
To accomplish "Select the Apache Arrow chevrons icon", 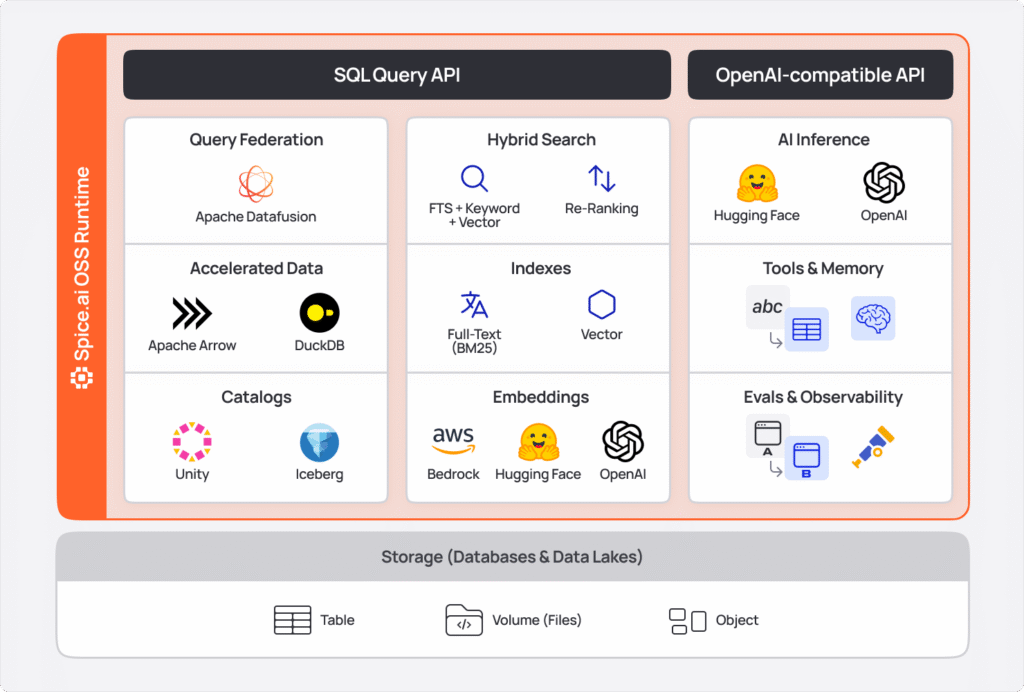I will tap(192, 313).
